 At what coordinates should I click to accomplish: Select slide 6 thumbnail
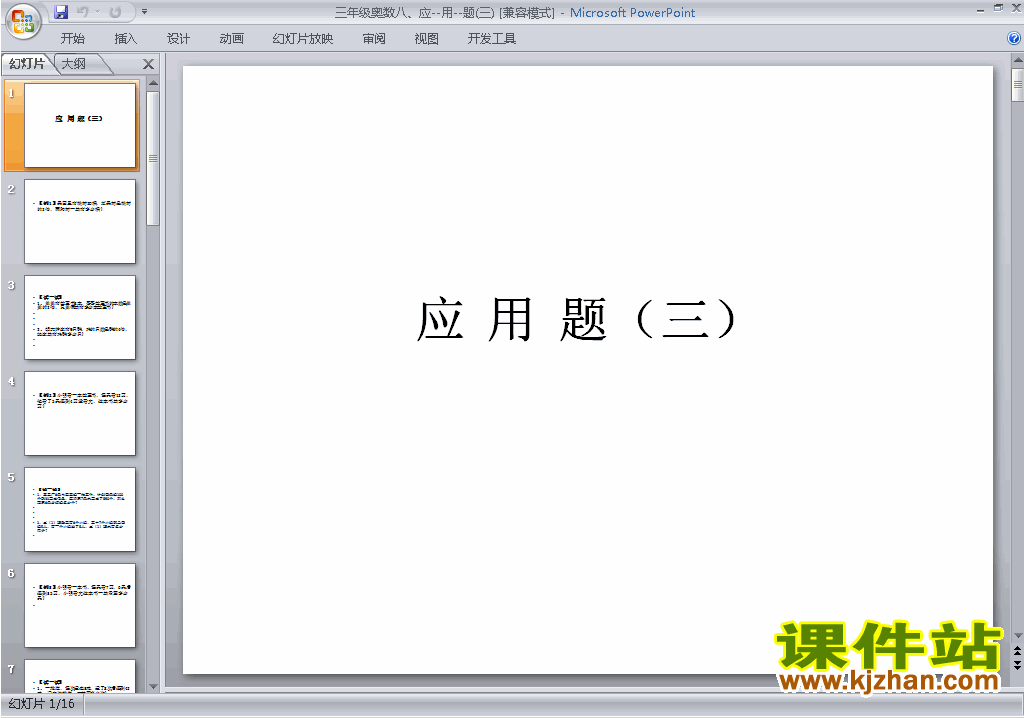(80, 606)
